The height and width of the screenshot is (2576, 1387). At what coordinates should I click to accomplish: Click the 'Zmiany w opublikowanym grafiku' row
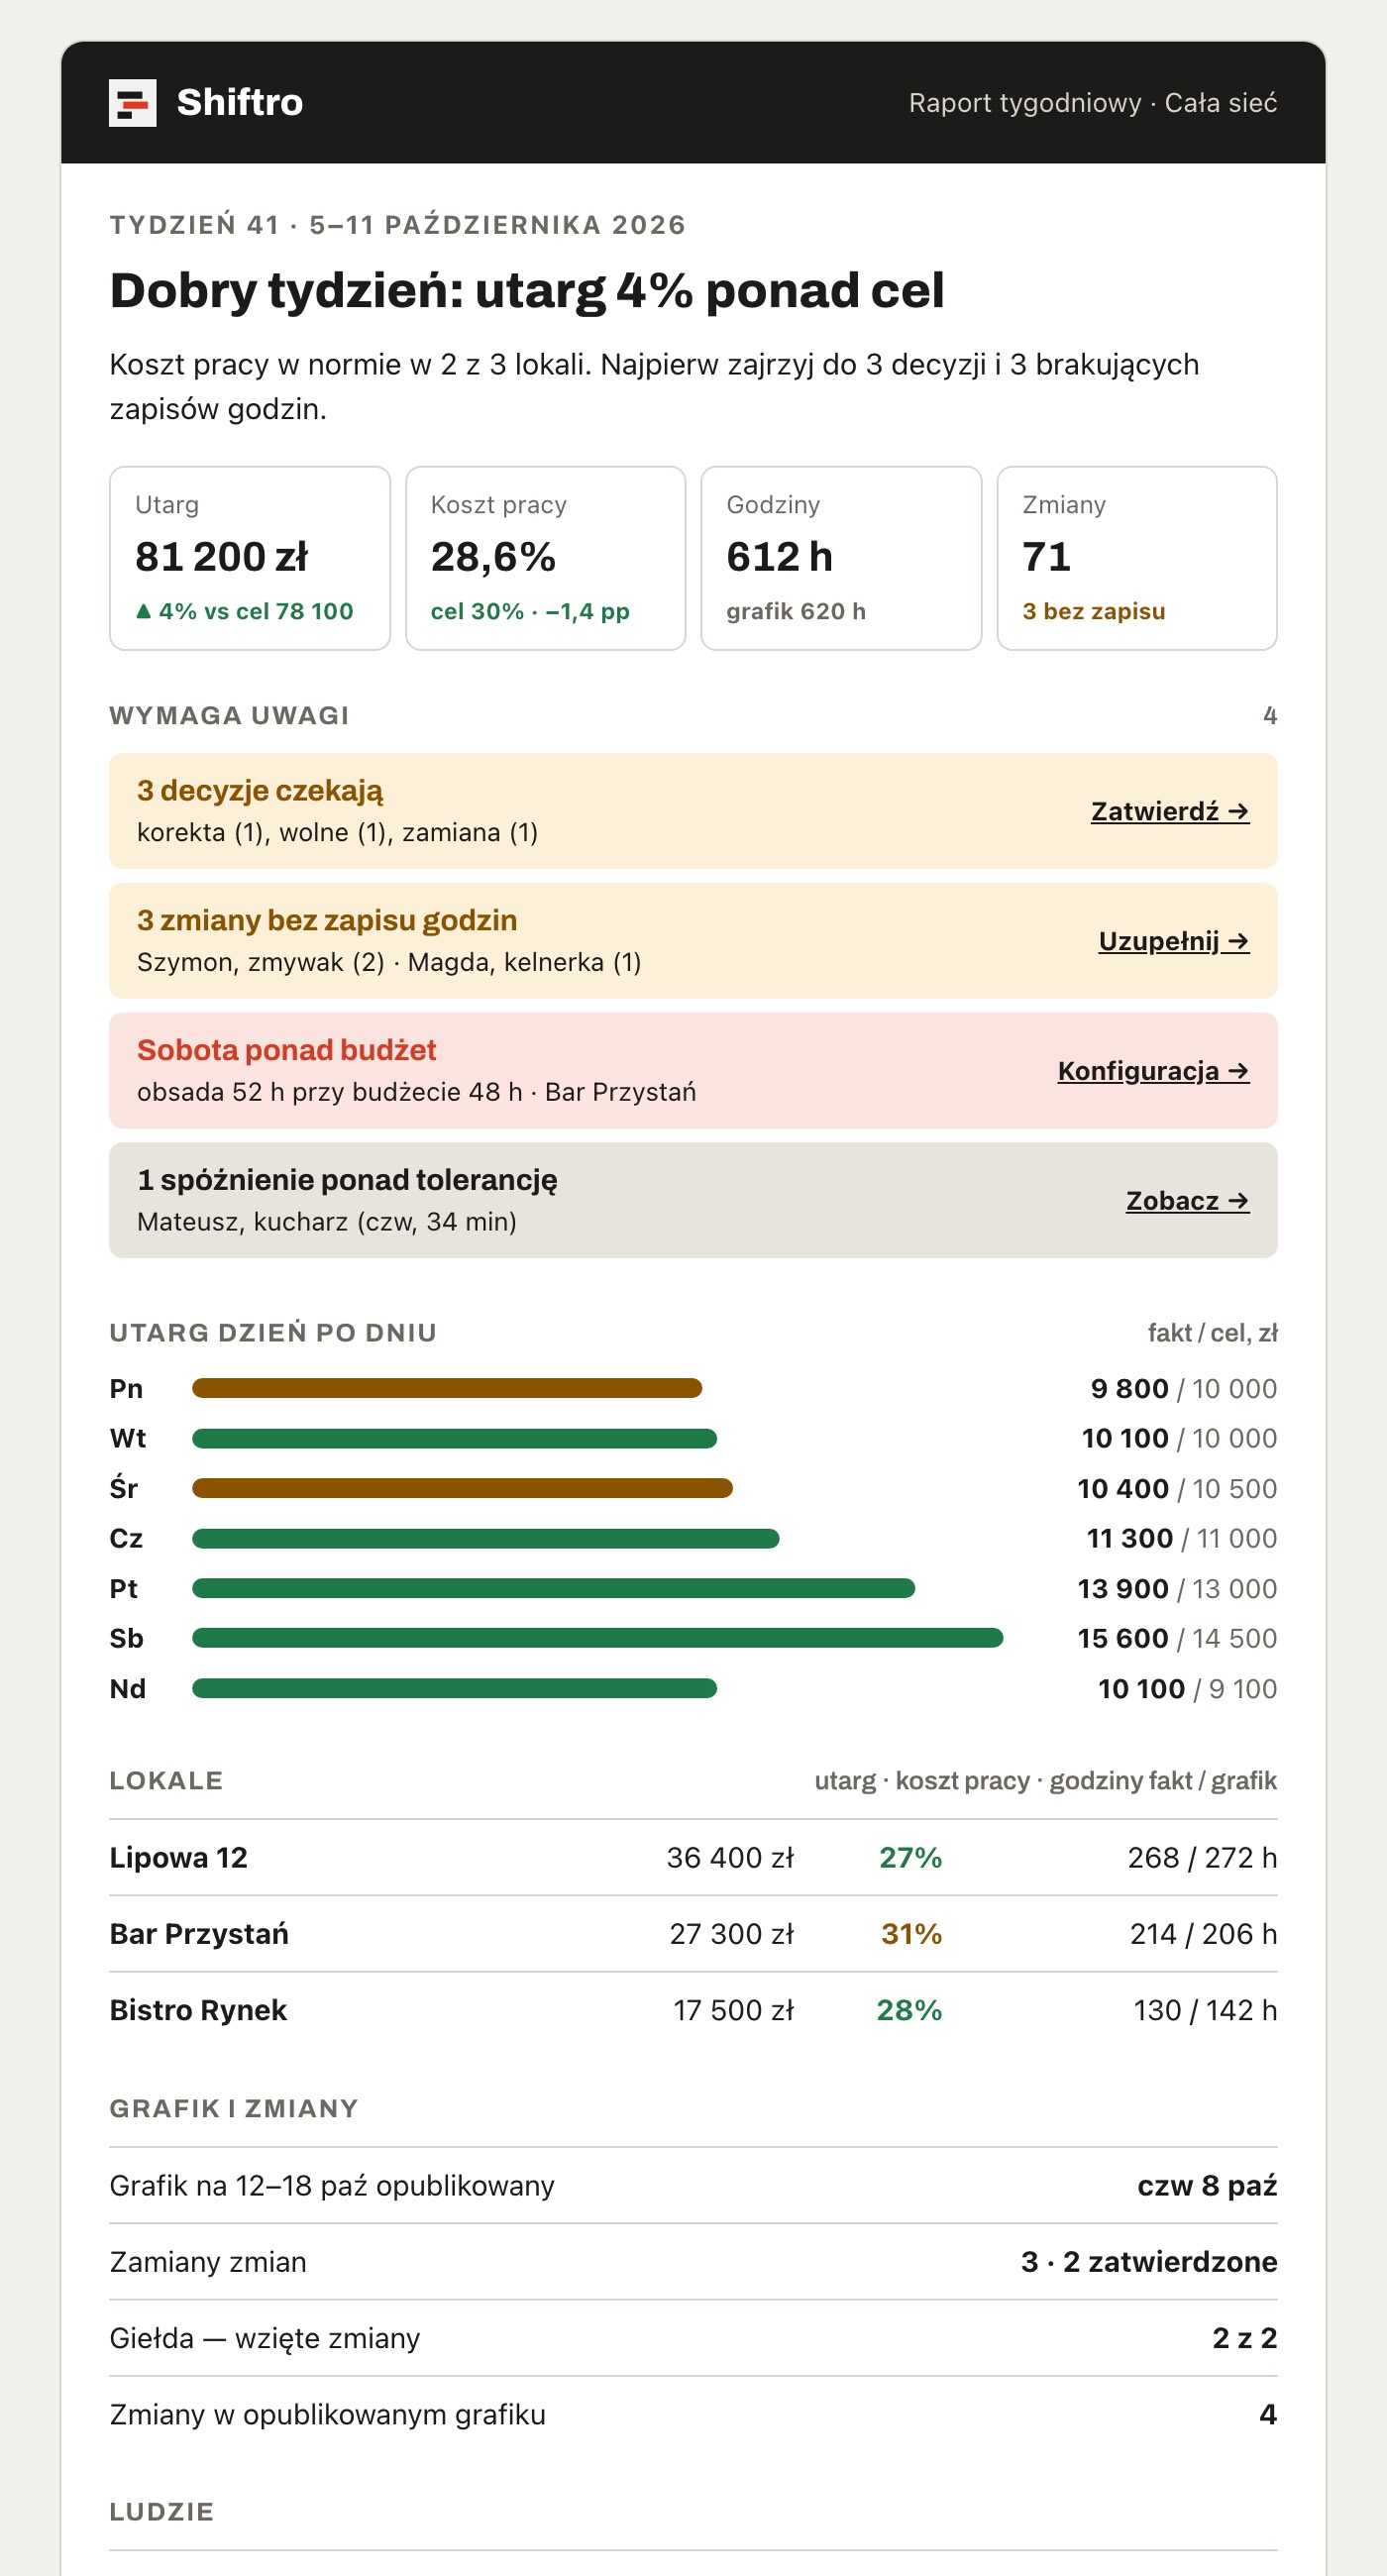click(693, 2414)
